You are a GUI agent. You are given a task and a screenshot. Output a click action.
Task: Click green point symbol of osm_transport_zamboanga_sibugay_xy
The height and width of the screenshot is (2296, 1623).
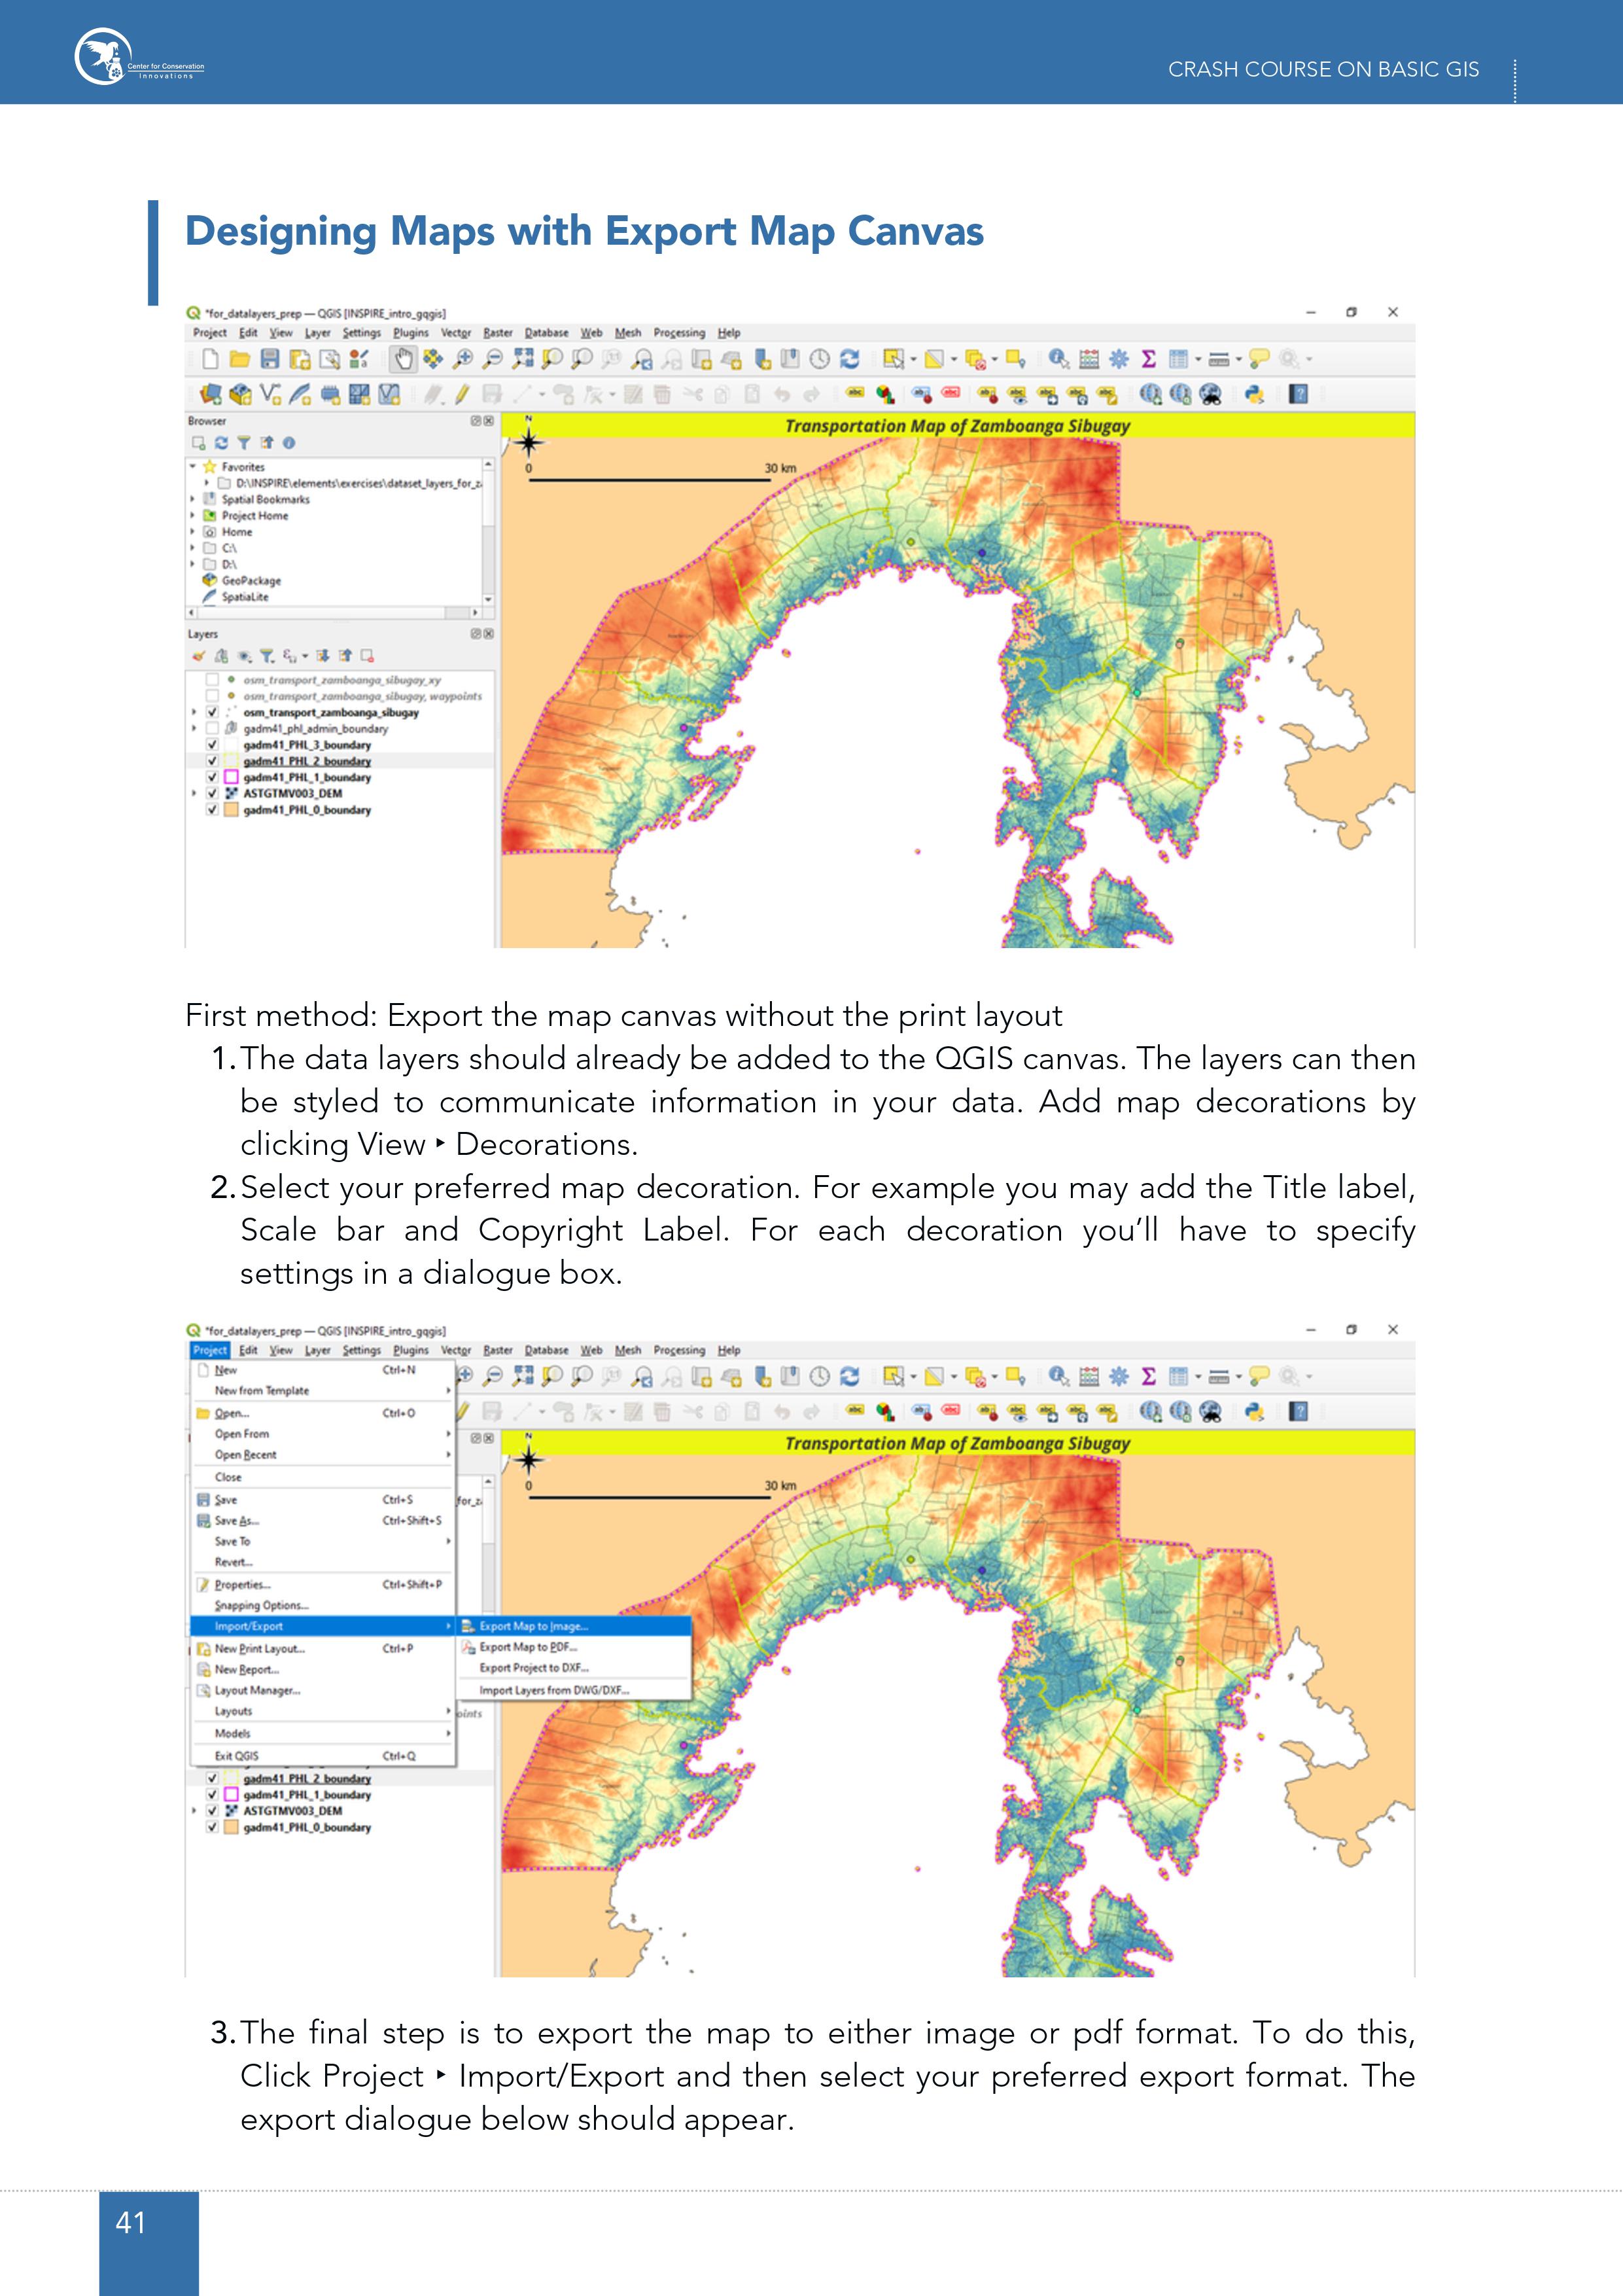tap(231, 680)
